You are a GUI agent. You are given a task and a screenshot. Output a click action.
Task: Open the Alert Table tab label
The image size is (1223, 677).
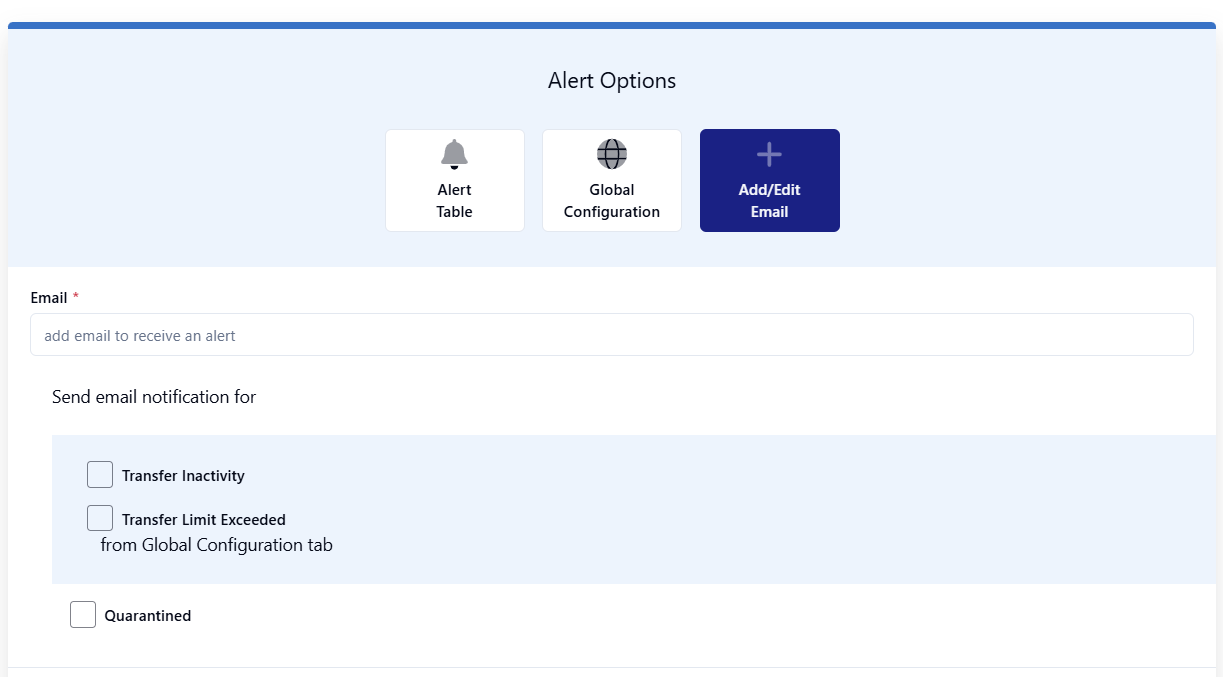coord(454,201)
